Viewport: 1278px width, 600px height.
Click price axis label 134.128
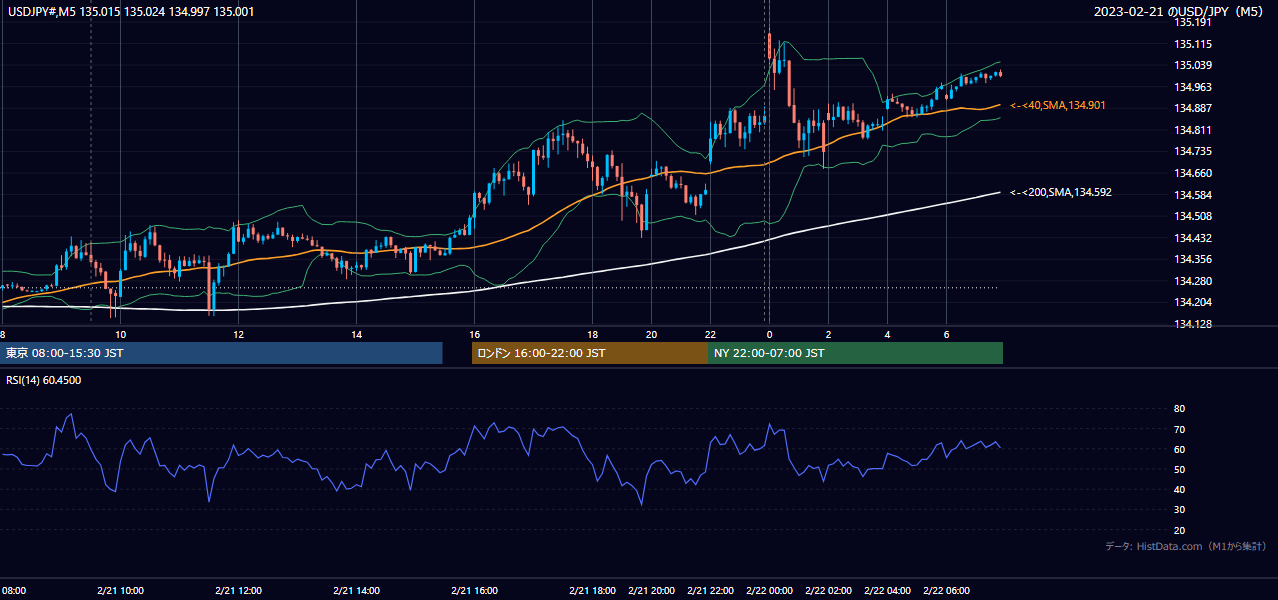pyautogui.click(x=1193, y=324)
